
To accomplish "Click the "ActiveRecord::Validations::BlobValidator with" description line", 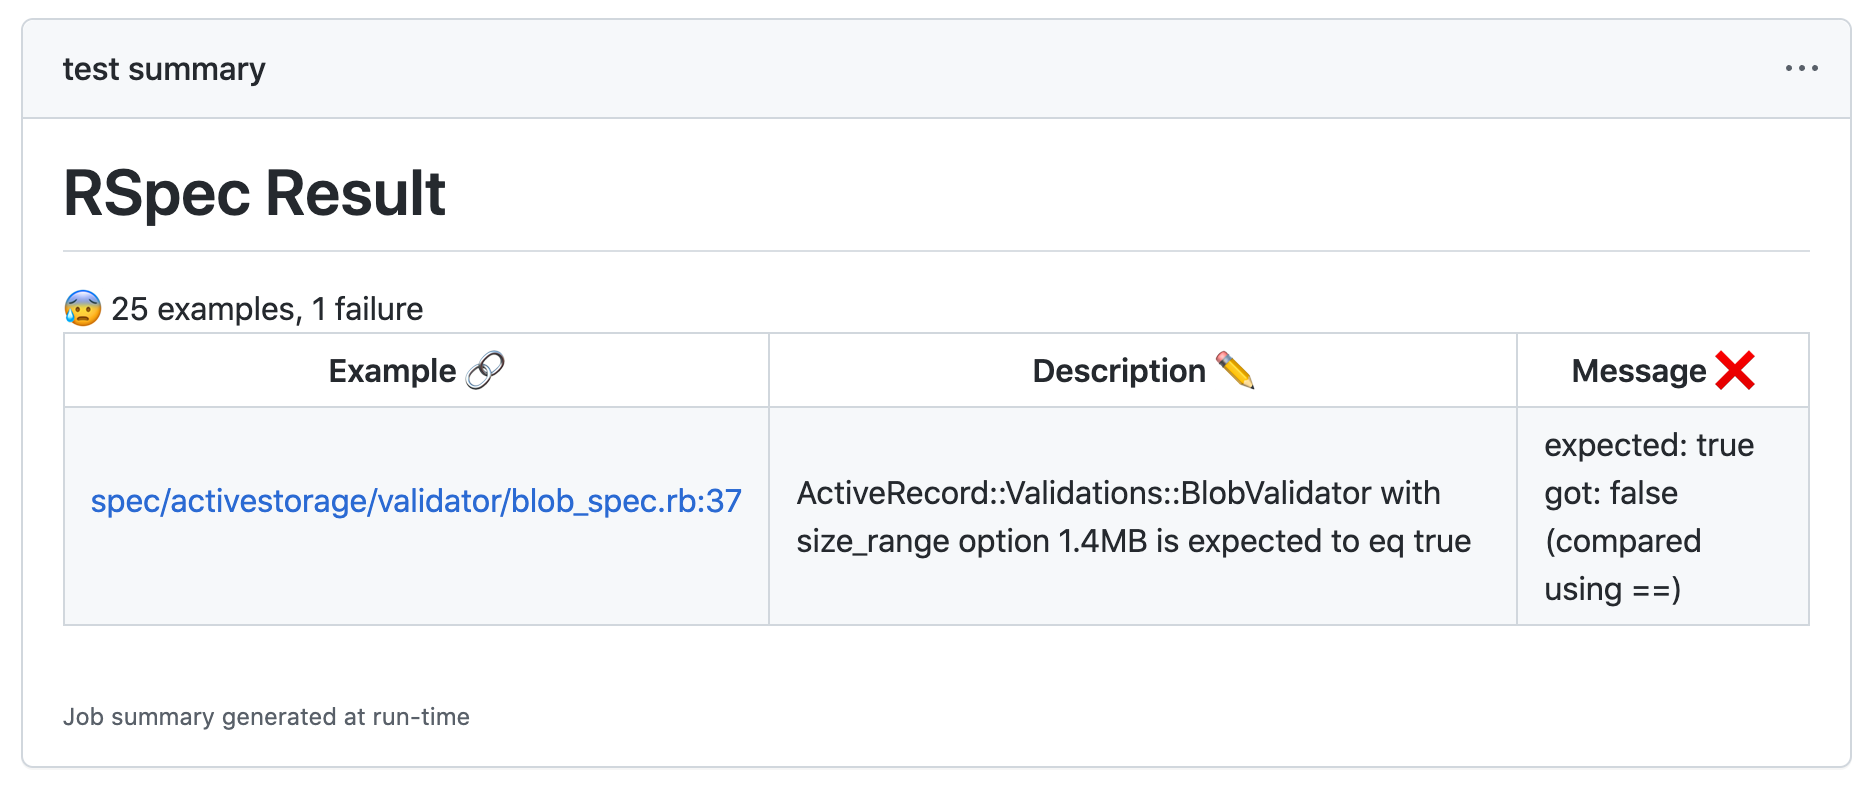I will [1118, 493].
